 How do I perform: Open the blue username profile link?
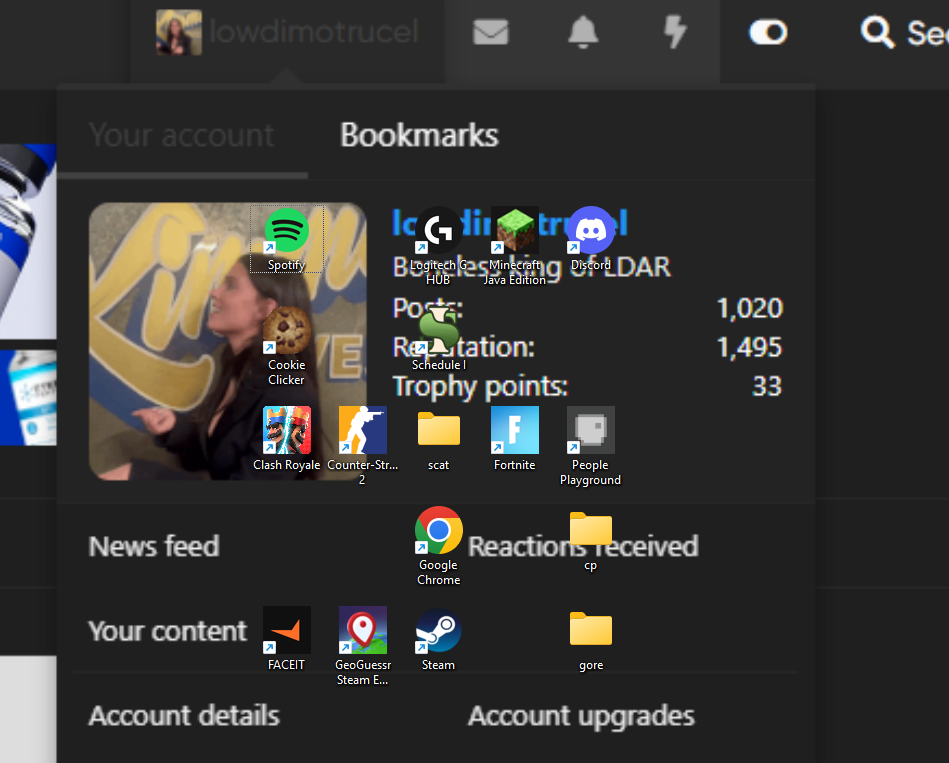510,223
